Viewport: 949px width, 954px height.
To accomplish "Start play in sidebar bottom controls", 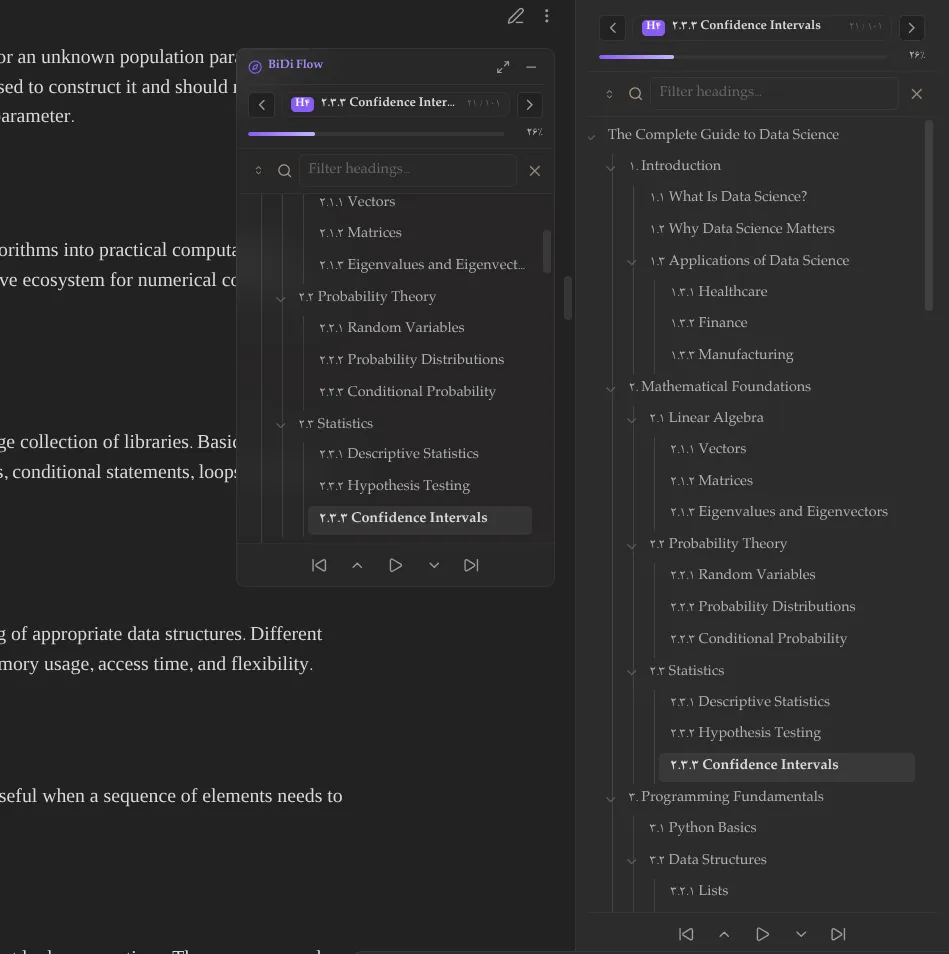I will (x=762, y=934).
